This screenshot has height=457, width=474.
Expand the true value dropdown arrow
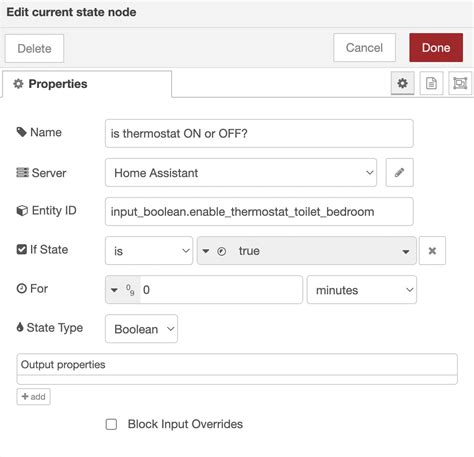[406, 251]
